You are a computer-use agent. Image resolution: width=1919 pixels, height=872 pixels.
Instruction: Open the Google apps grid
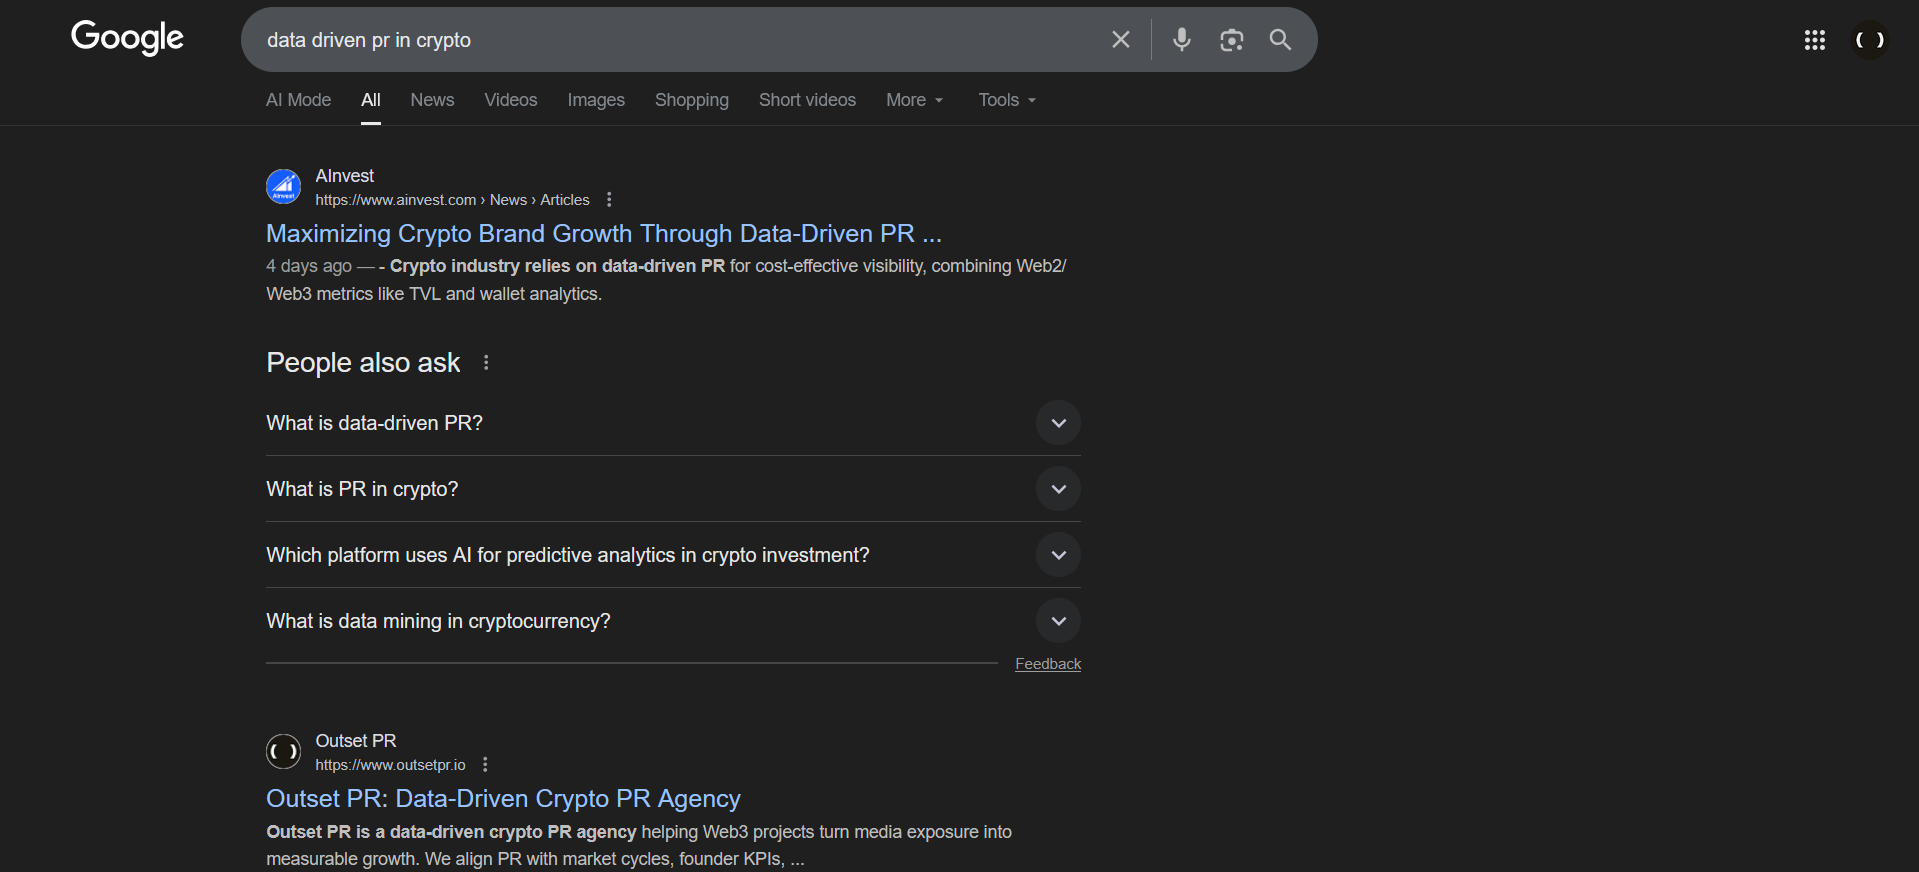click(x=1814, y=40)
